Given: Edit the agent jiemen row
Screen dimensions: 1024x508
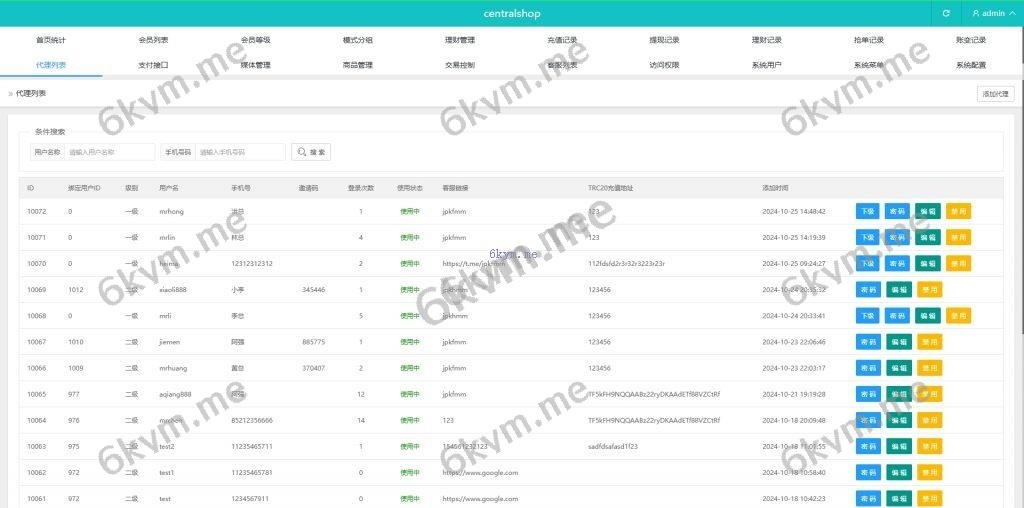Looking at the screenshot, I should click(899, 341).
